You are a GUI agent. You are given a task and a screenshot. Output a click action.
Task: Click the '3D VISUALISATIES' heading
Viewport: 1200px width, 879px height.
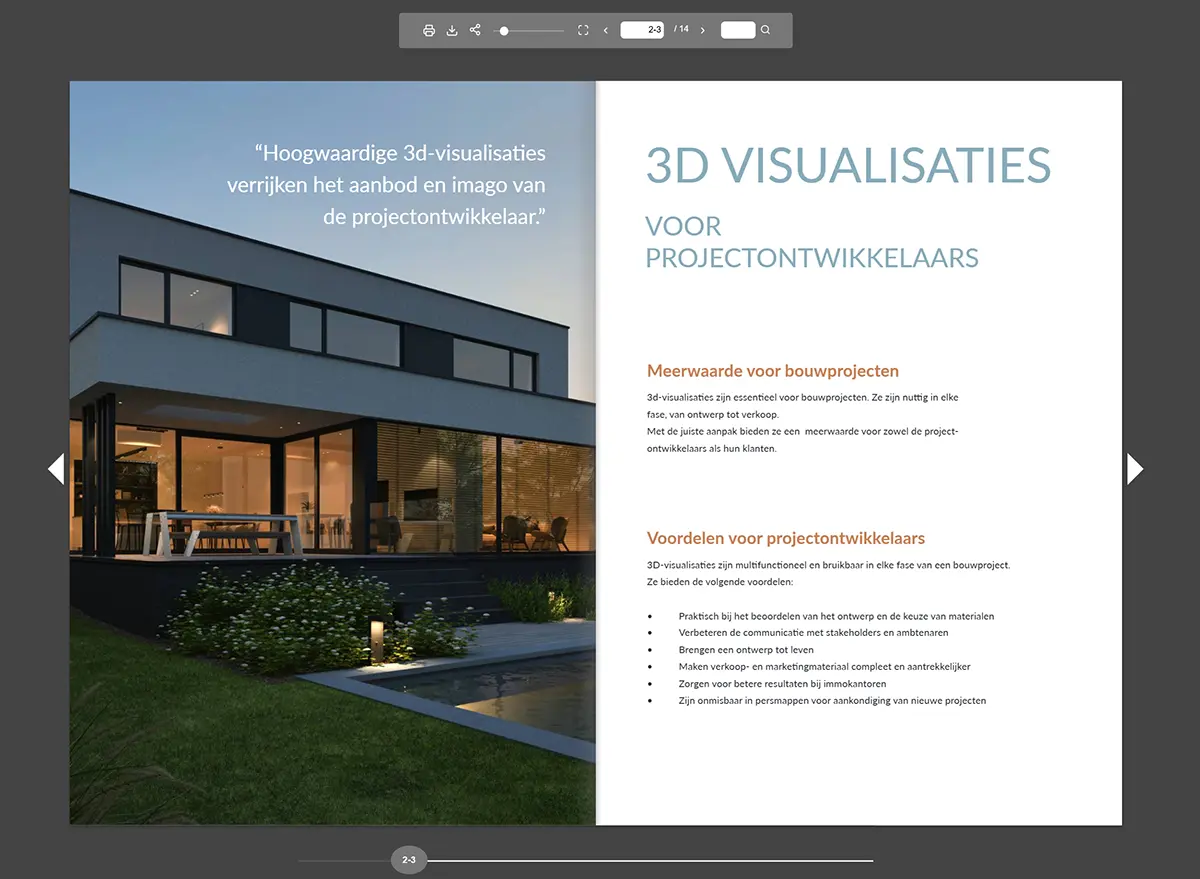tap(848, 165)
